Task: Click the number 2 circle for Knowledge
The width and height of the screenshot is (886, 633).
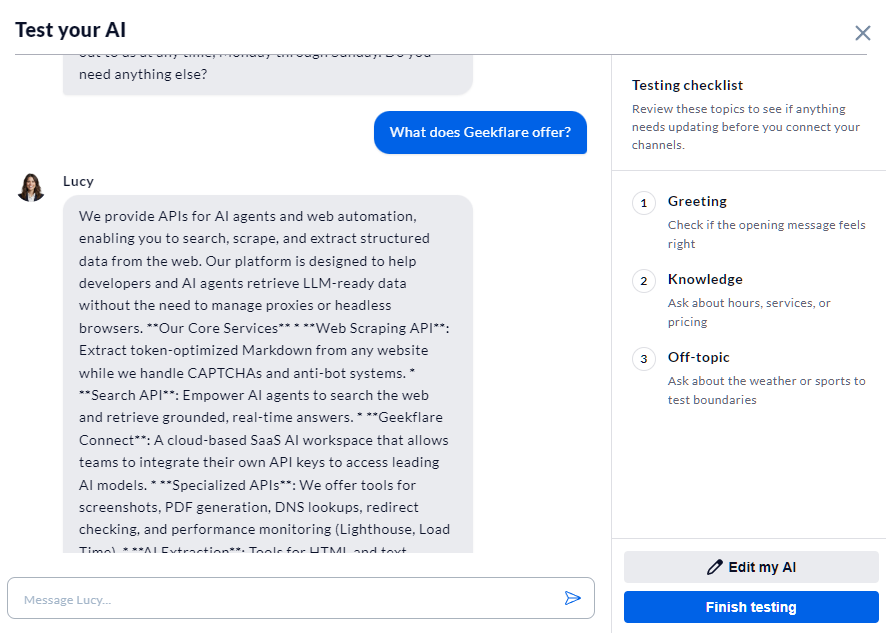Action: [644, 281]
